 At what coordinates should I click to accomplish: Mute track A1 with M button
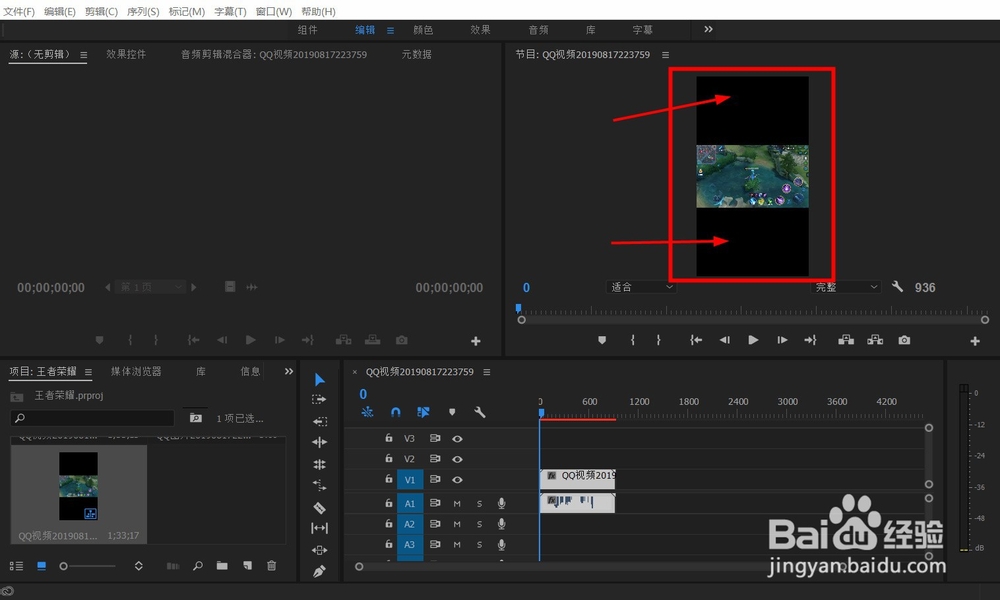tap(457, 504)
